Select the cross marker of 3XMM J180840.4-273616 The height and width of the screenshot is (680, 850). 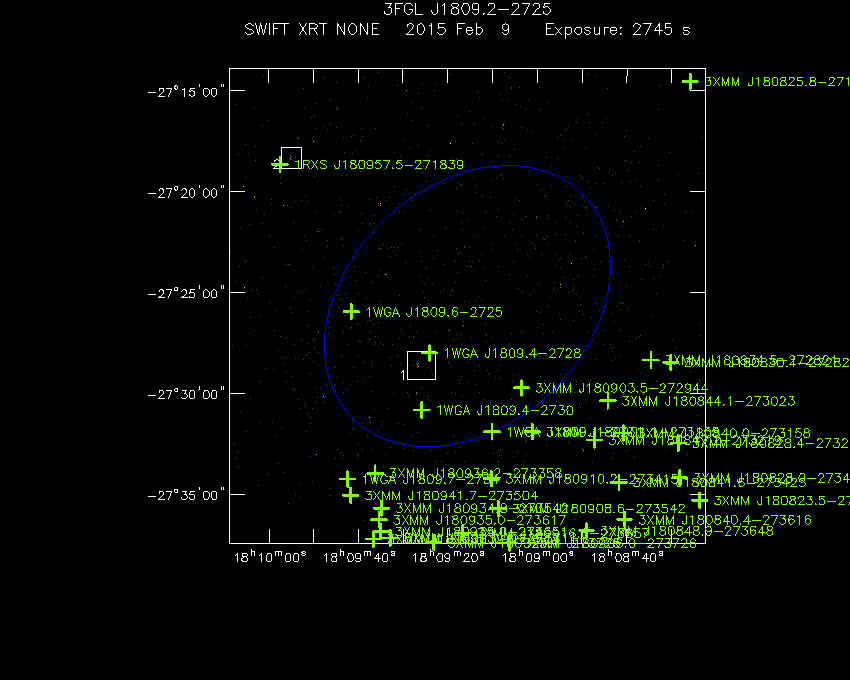pyautogui.click(x=624, y=519)
